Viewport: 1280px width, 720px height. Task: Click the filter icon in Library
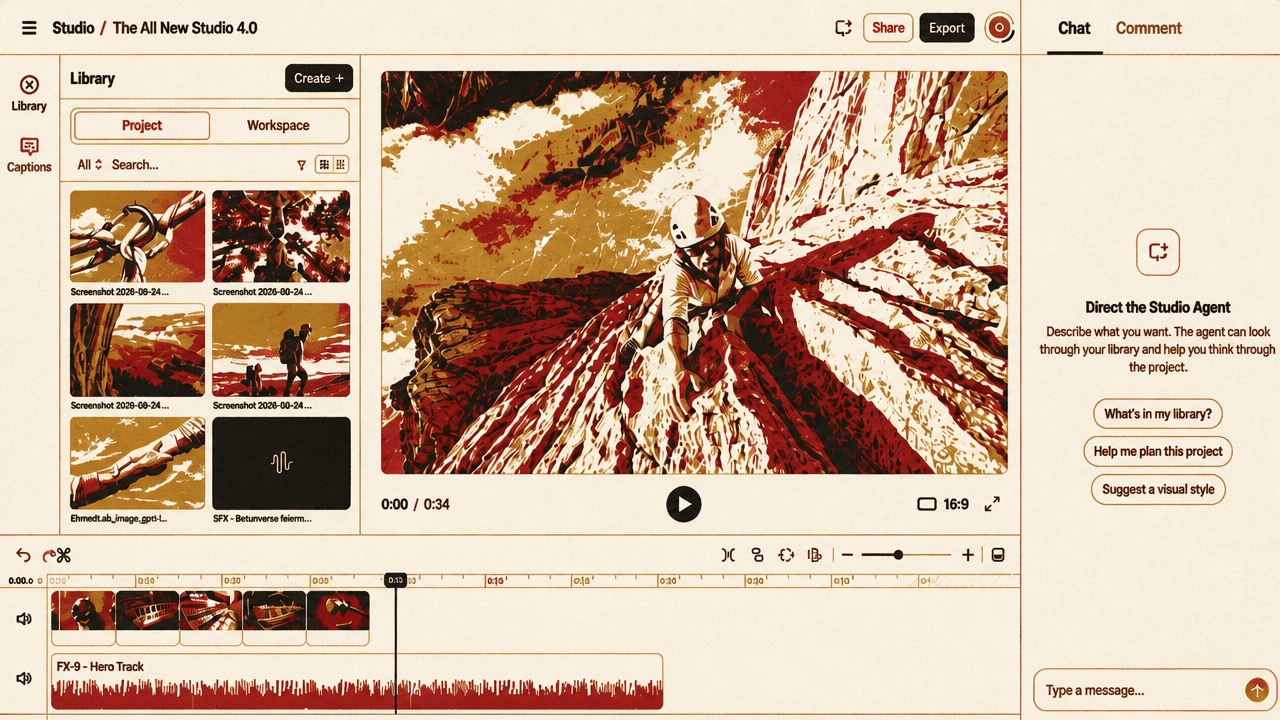tap(302, 165)
